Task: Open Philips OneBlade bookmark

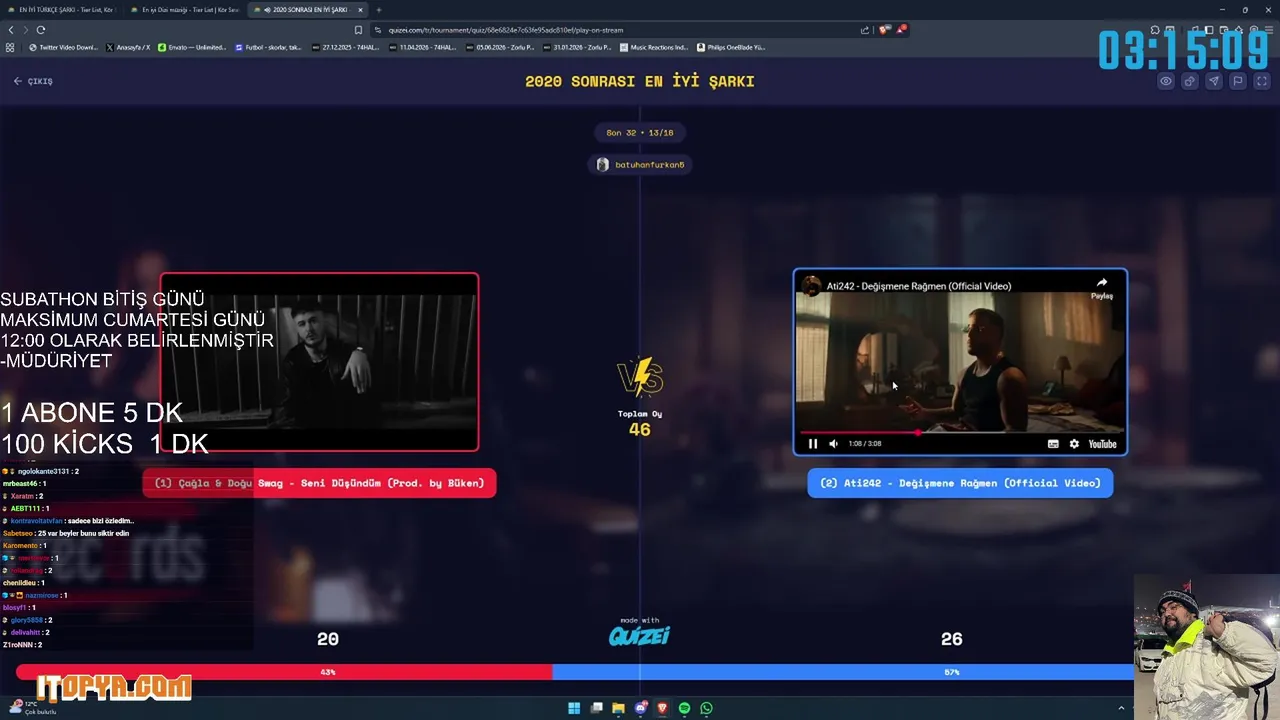Action: 731,47
